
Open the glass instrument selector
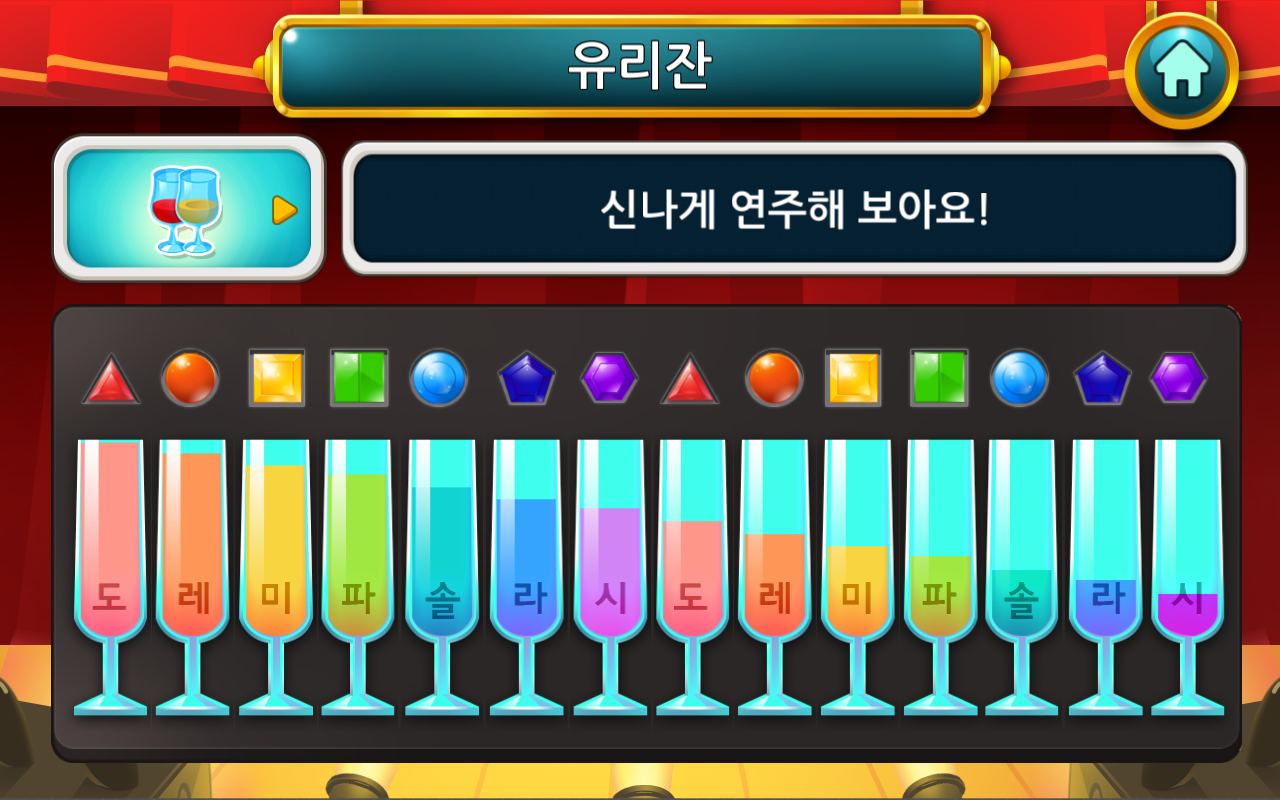coord(189,209)
